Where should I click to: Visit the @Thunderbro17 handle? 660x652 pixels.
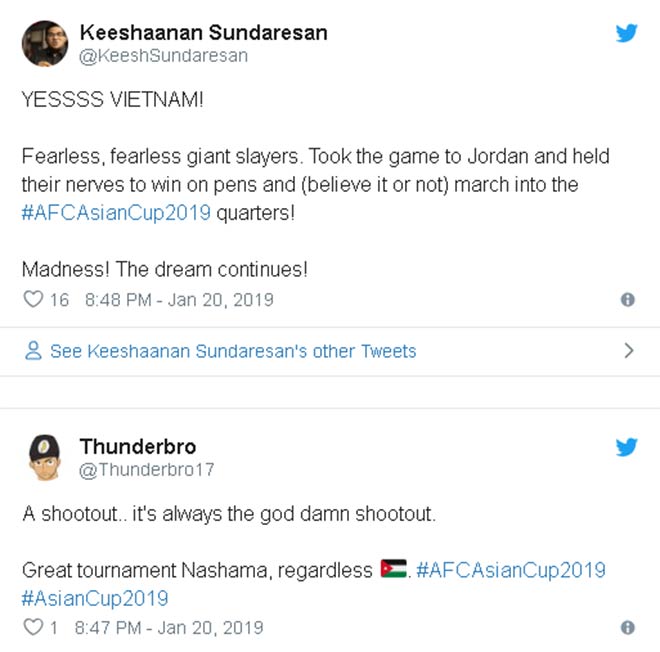[x=146, y=469]
